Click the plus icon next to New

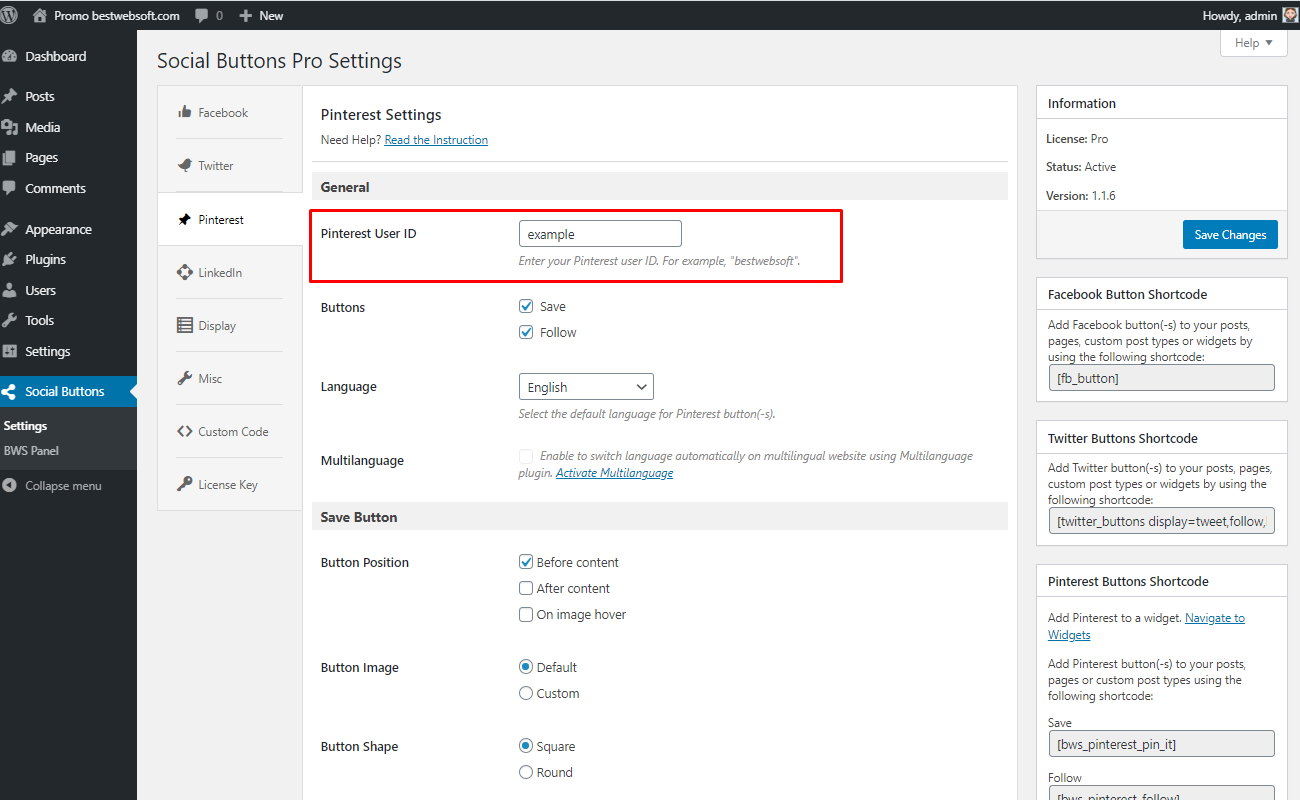245,16
